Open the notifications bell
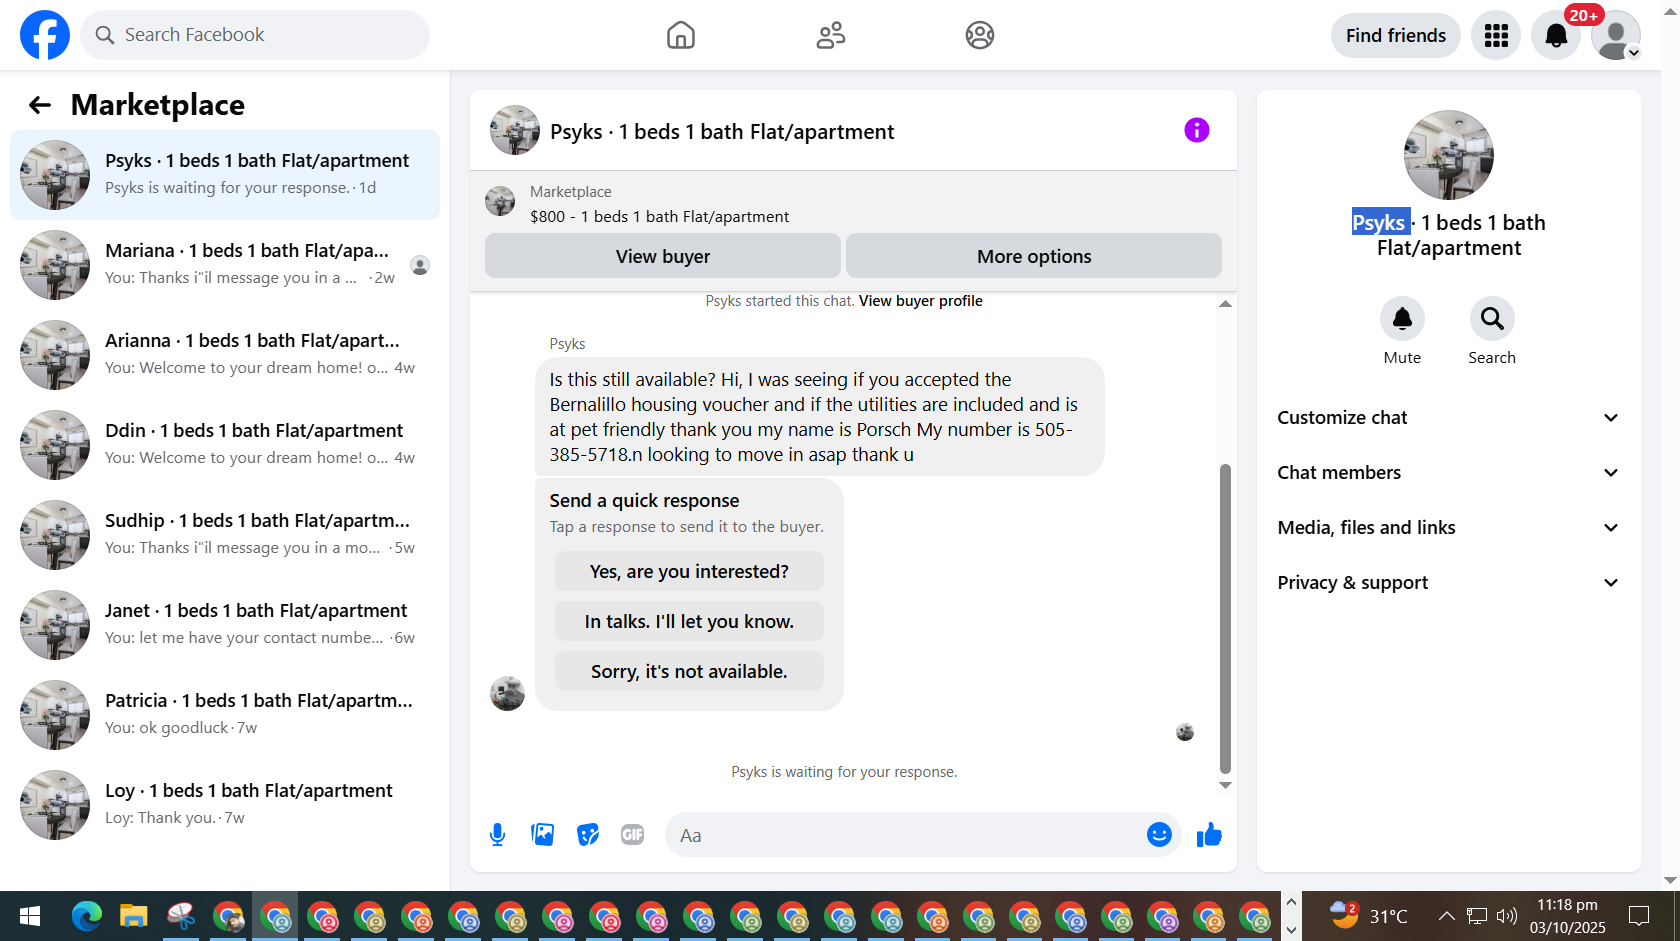The width and height of the screenshot is (1680, 941). 1556,35
